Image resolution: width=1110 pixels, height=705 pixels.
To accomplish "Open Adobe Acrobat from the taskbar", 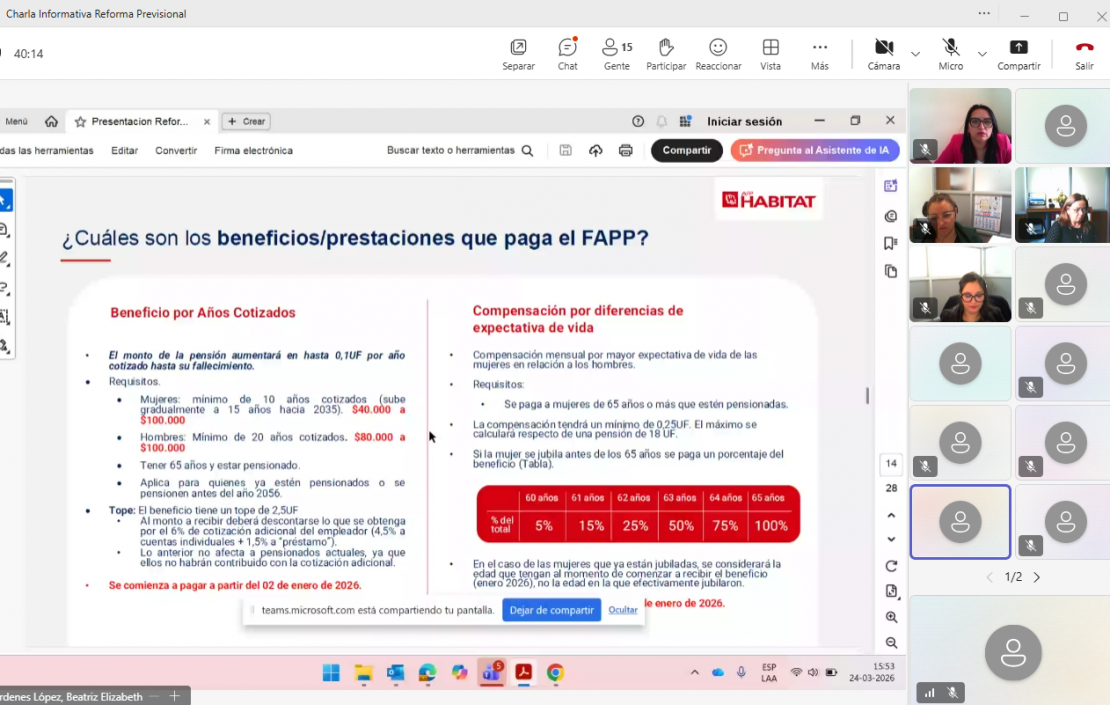I will [x=522, y=673].
